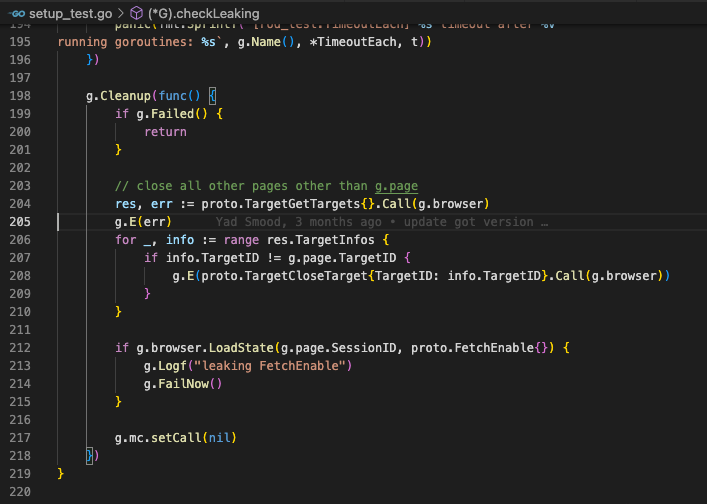Click the breadcrumb chevron separator
The image size is (707, 504).
[121, 14]
